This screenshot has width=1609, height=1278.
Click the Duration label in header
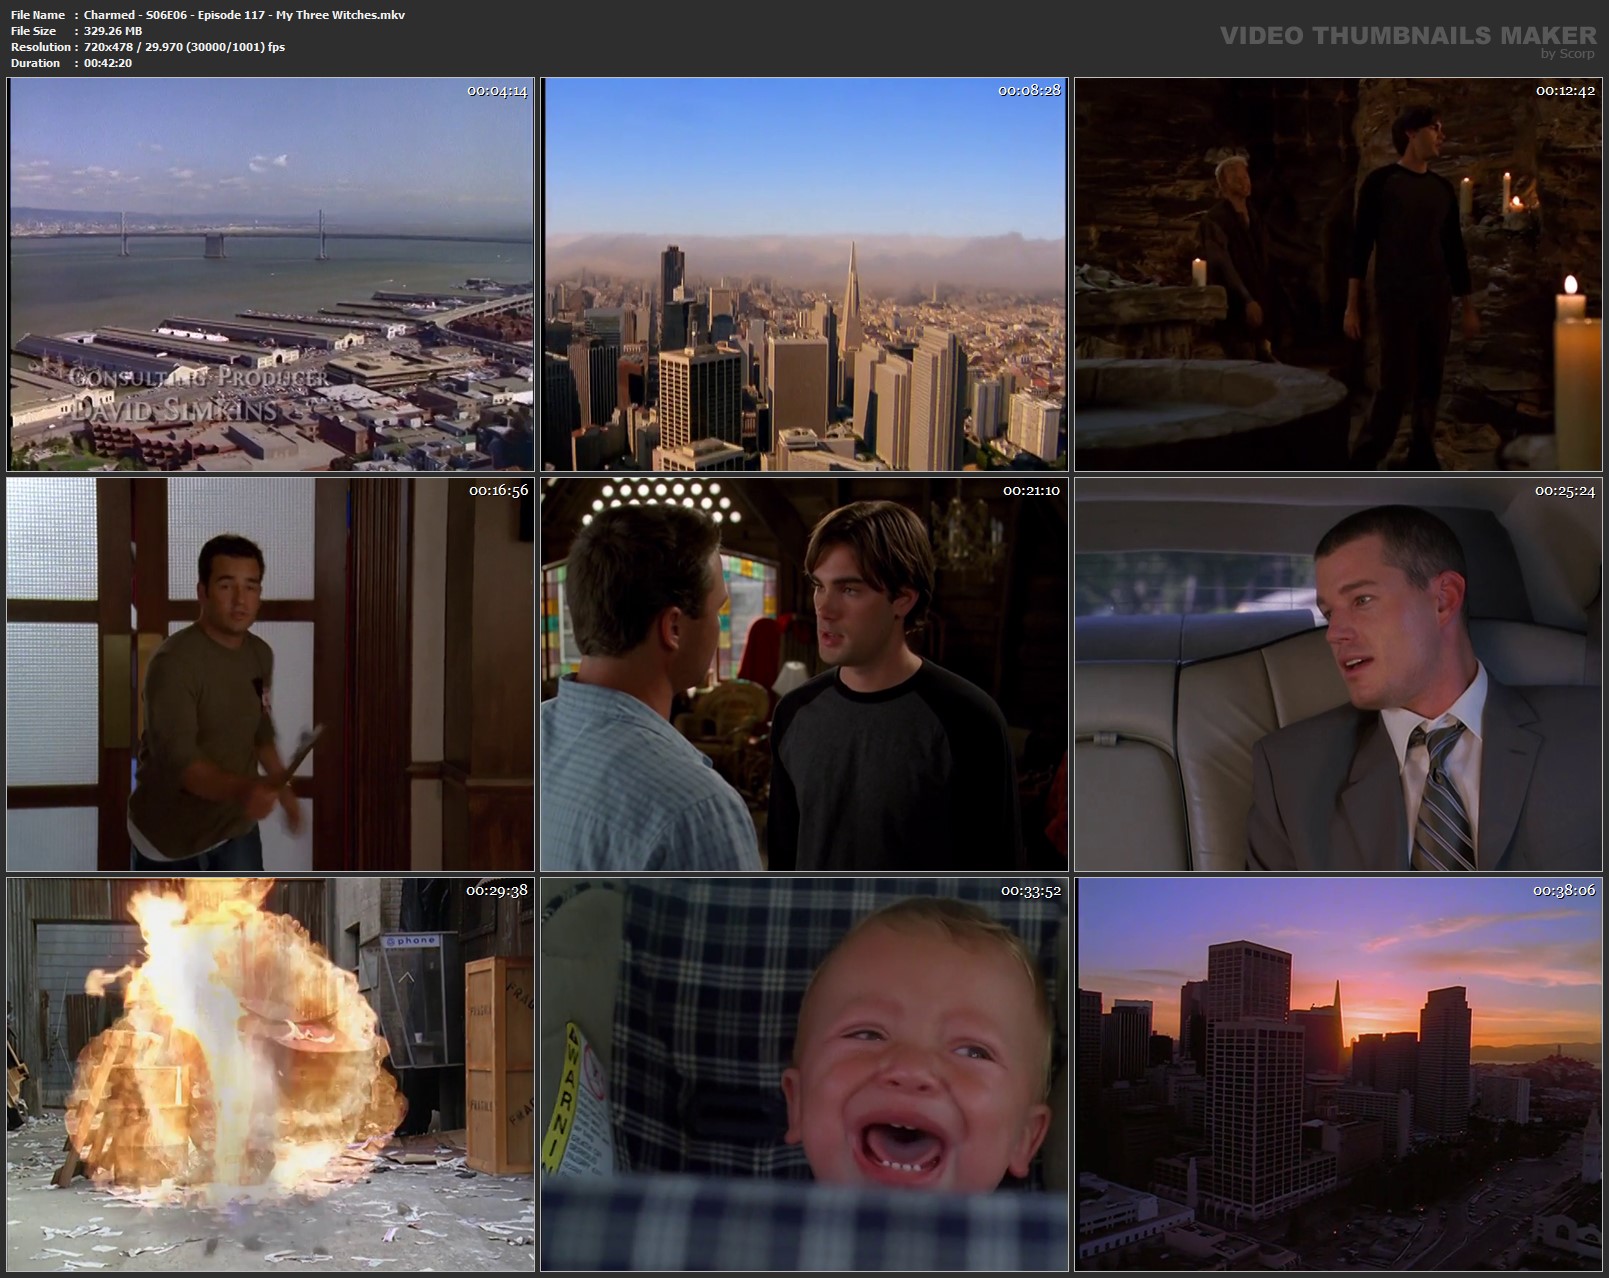tap(36, 63)
